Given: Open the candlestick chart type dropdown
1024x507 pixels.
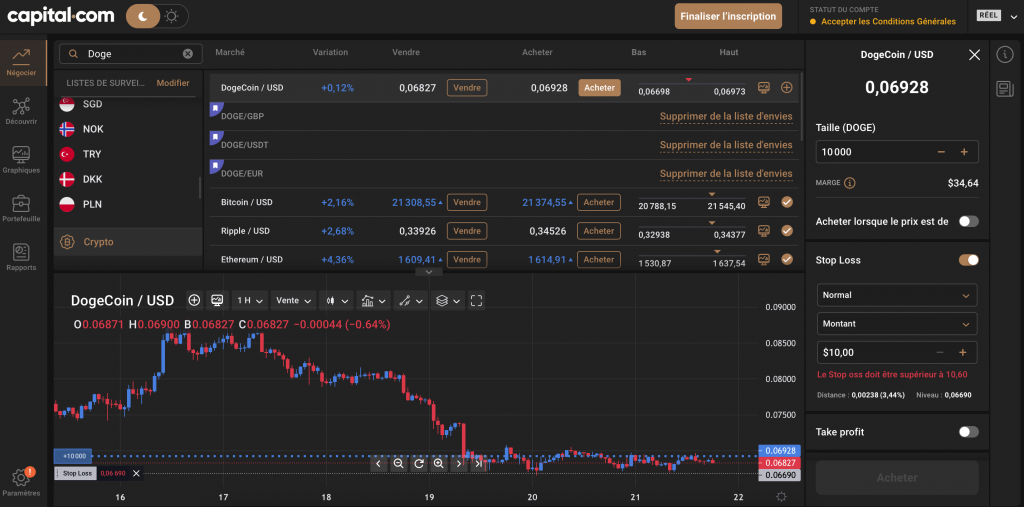Looking at the screenshot, I should coord(336,301).
